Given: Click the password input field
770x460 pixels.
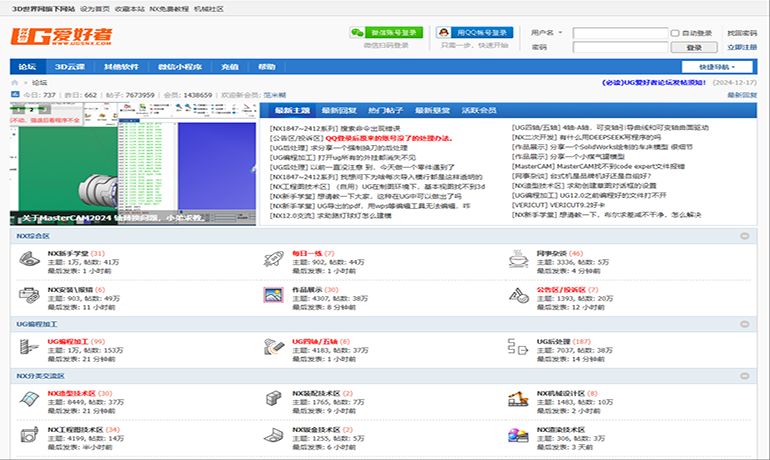Looking at the screenshot, I should pos(620,47).
